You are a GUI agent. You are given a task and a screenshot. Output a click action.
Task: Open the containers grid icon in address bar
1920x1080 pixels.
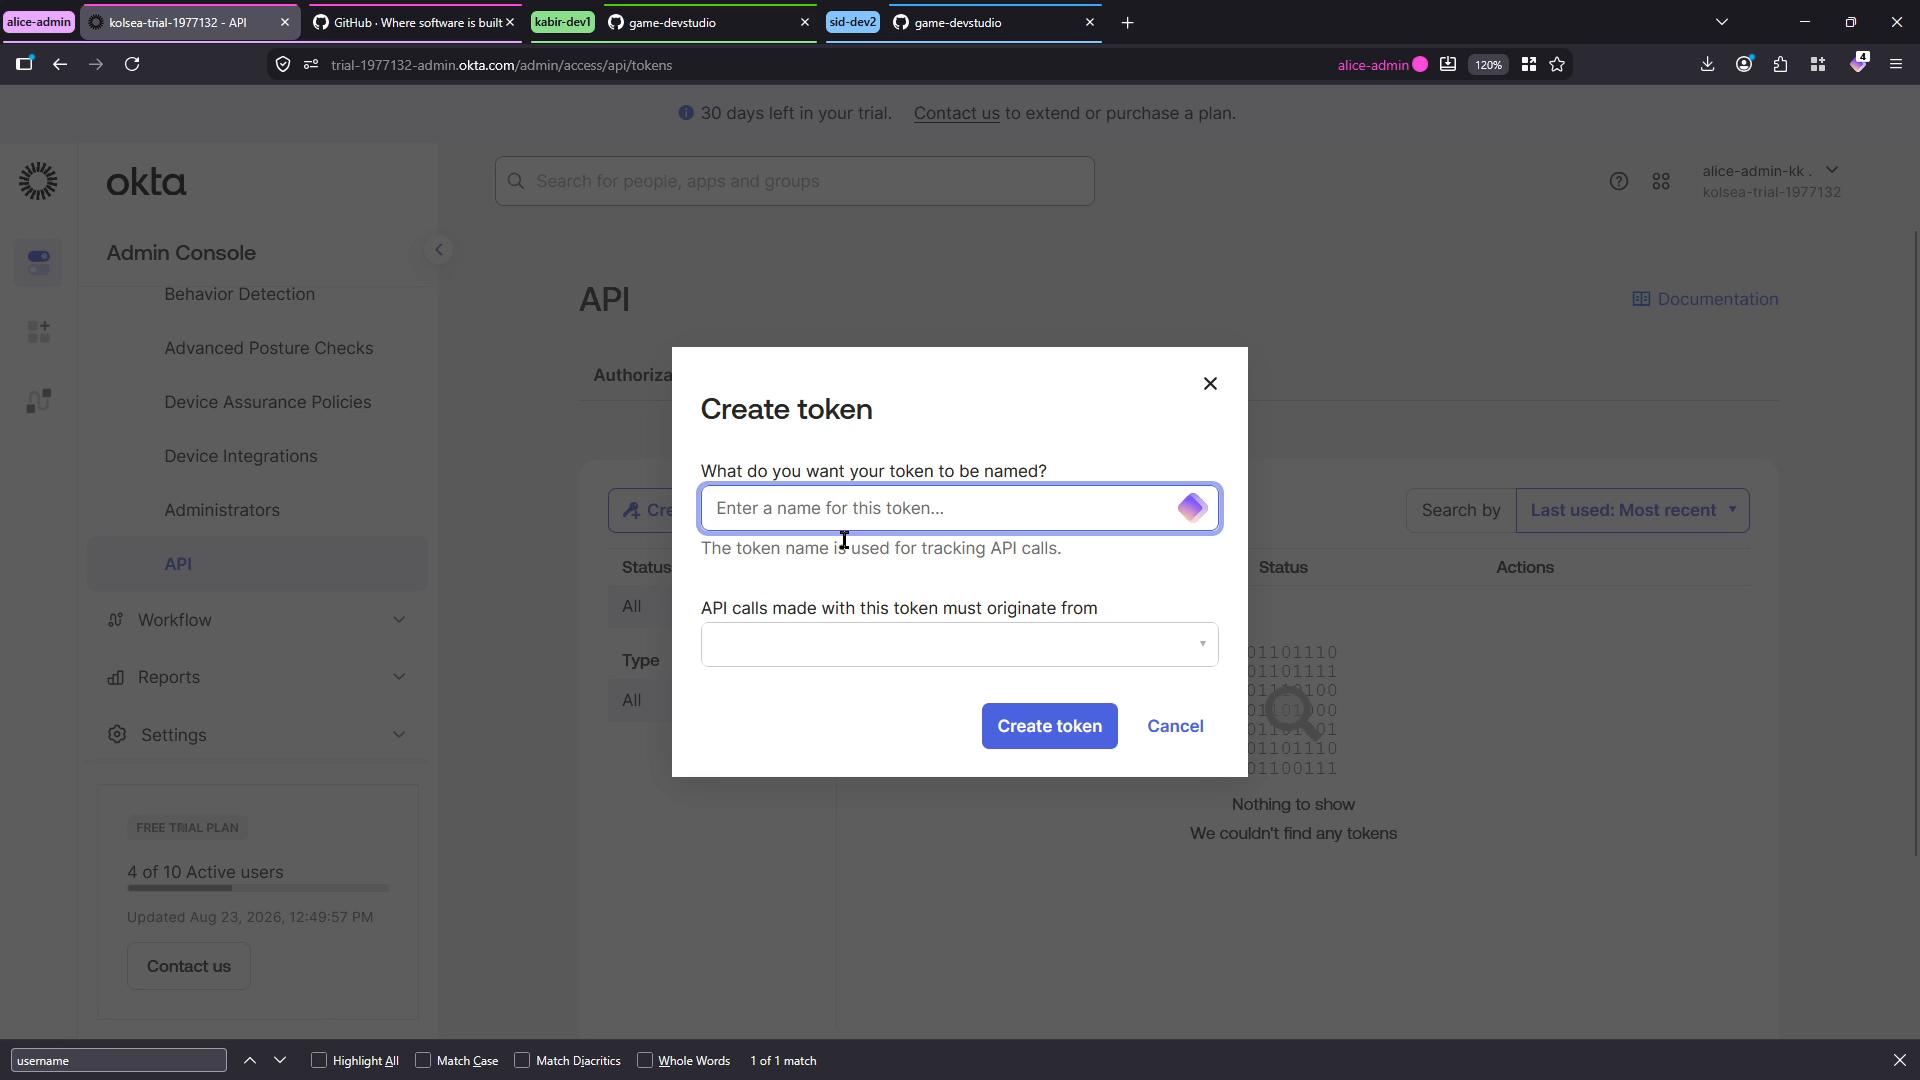[x=1528, y=64]
